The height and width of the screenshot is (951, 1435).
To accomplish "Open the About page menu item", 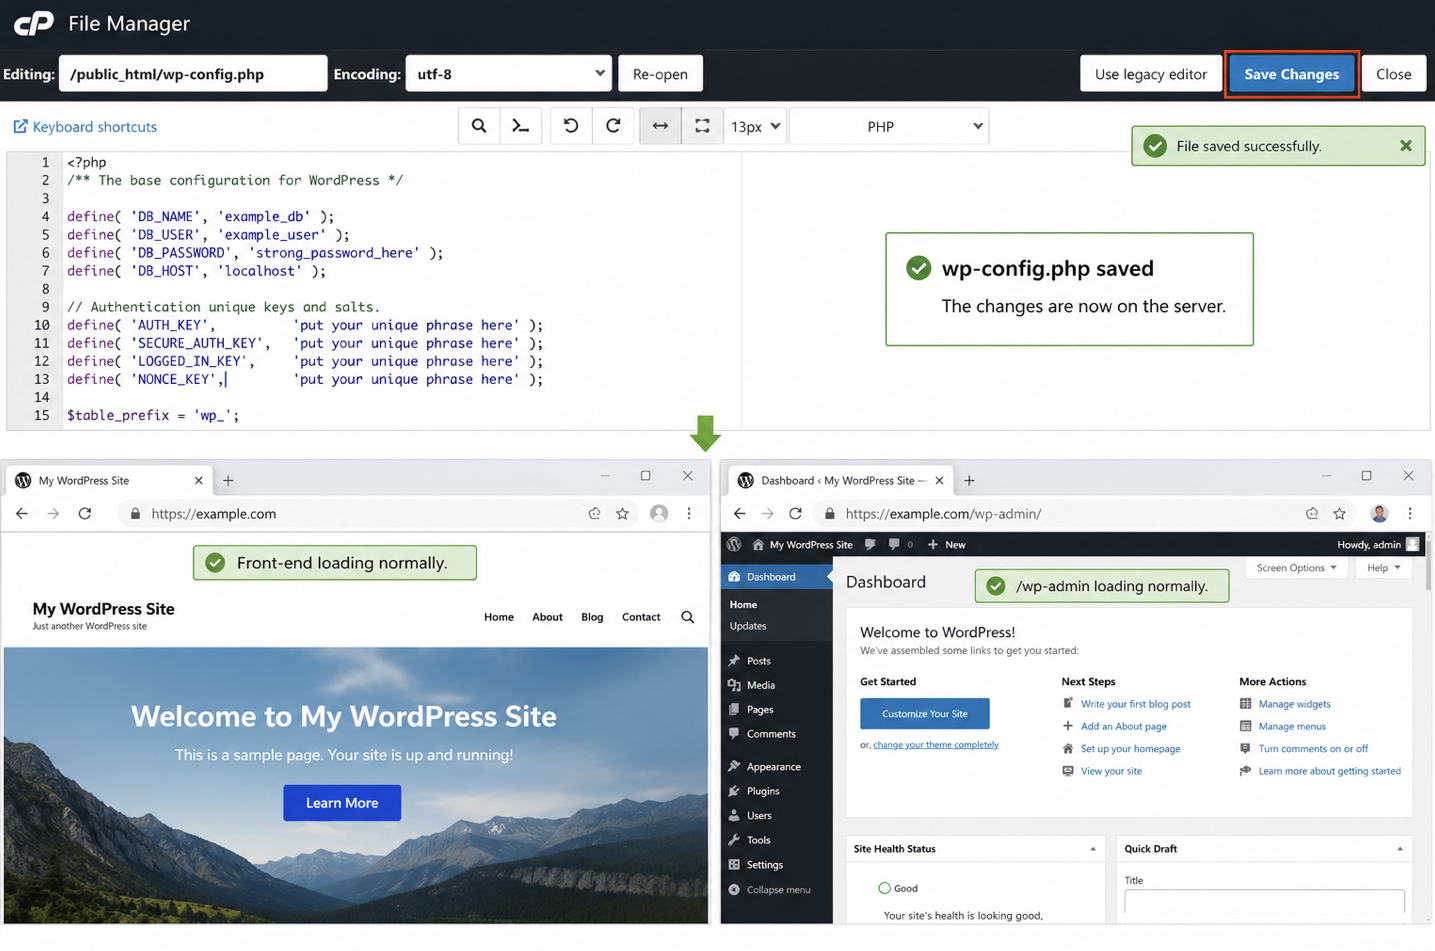I will pos(547,617).
